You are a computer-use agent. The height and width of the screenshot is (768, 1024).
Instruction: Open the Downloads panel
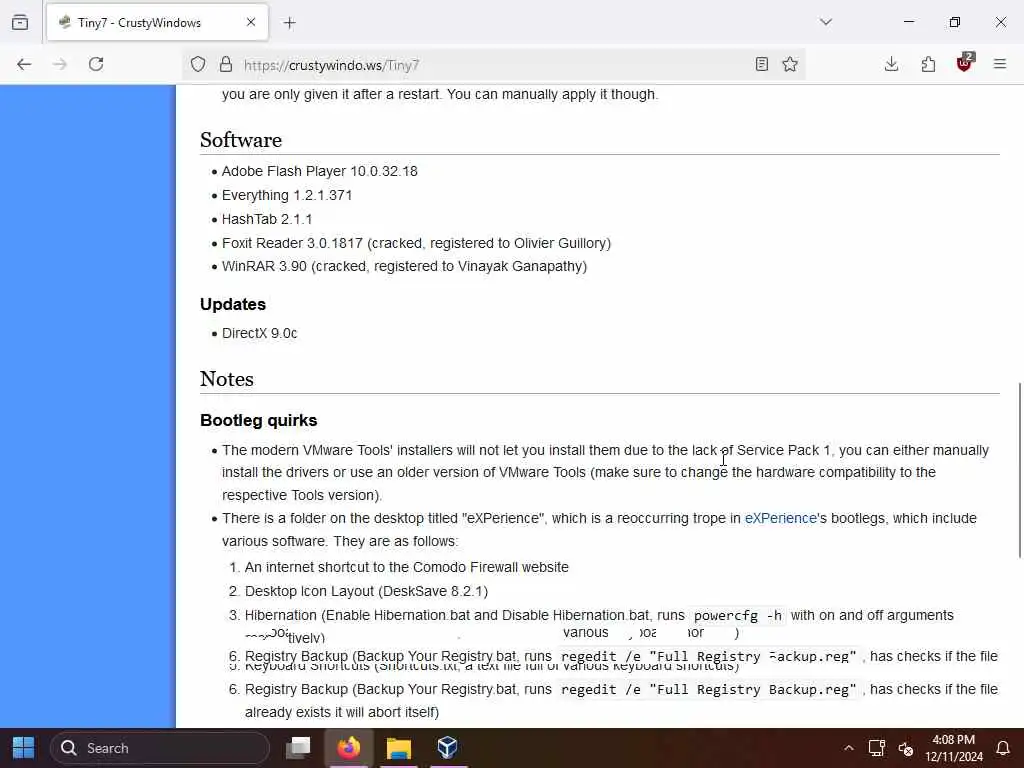pos(891,64)
